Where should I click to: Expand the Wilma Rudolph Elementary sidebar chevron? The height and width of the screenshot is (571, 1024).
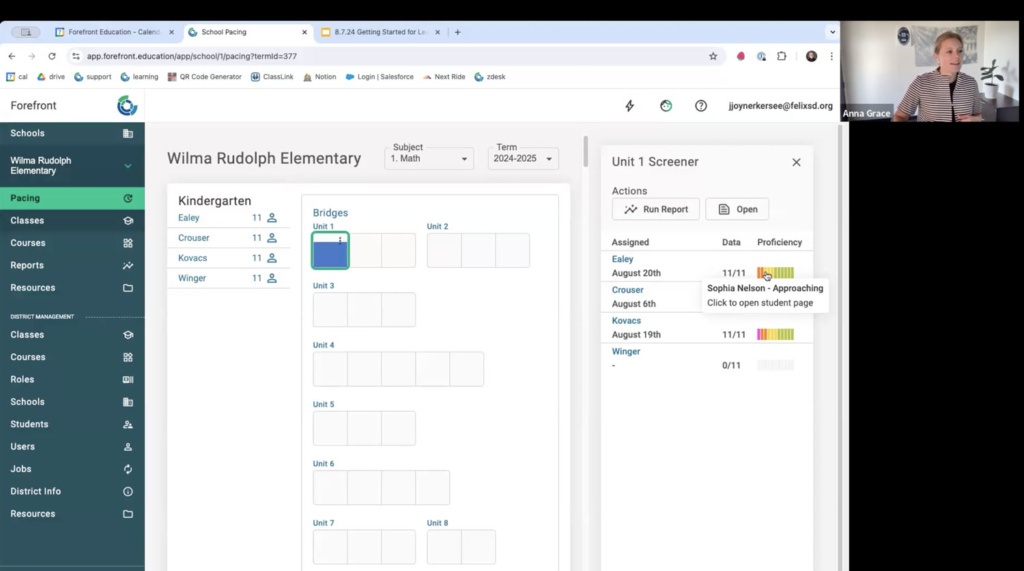[128, 166]
